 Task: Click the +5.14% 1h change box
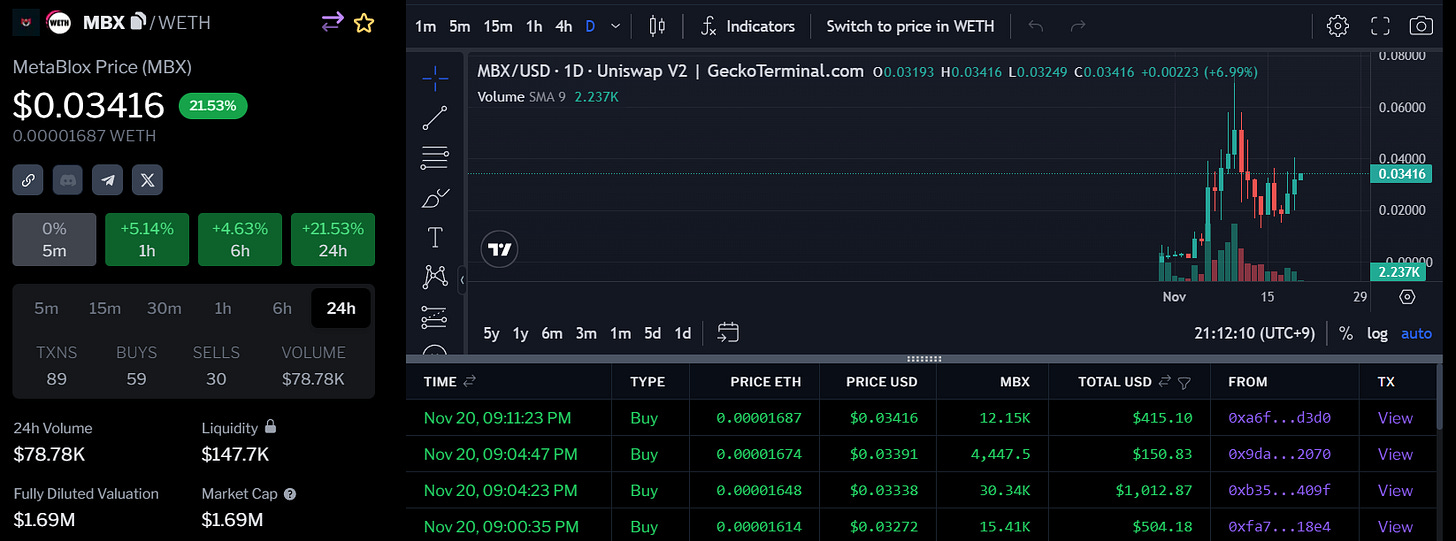pyautogui.click(x=147, y=239)
